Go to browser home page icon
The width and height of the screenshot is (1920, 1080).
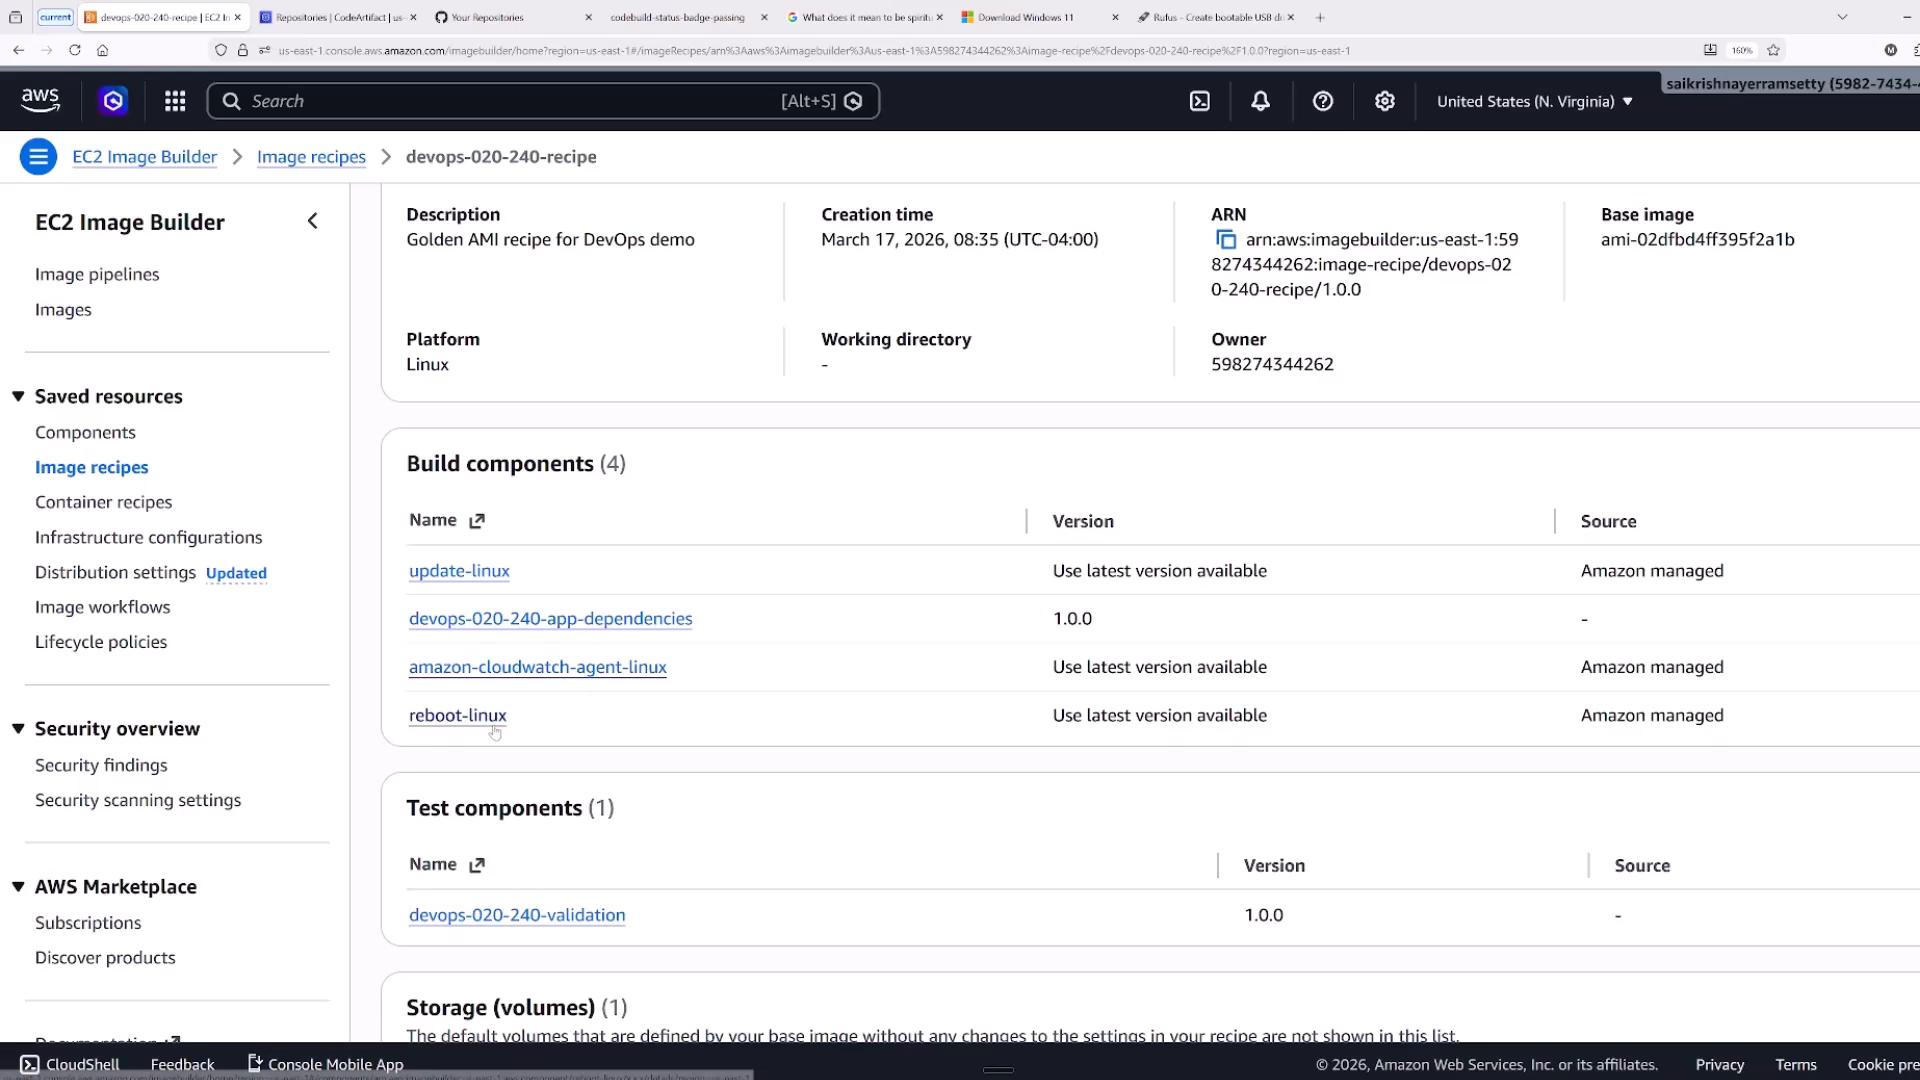pyautogui.click(x=102, y=50)
